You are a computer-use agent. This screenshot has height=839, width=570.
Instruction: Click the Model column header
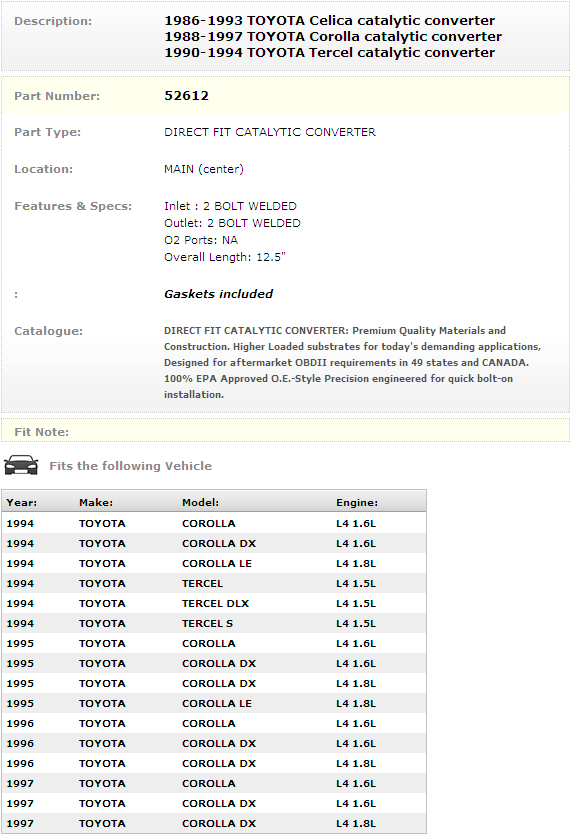[x=200, y=502]
